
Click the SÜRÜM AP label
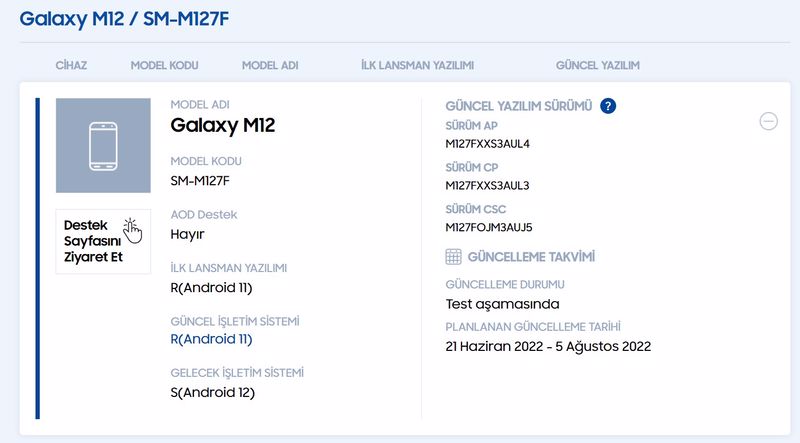(471, 126)
